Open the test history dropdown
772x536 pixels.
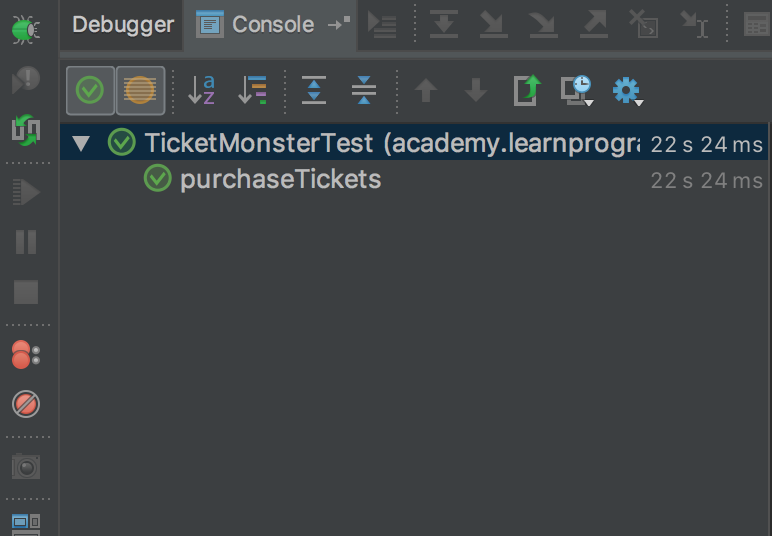click(576, 91)
